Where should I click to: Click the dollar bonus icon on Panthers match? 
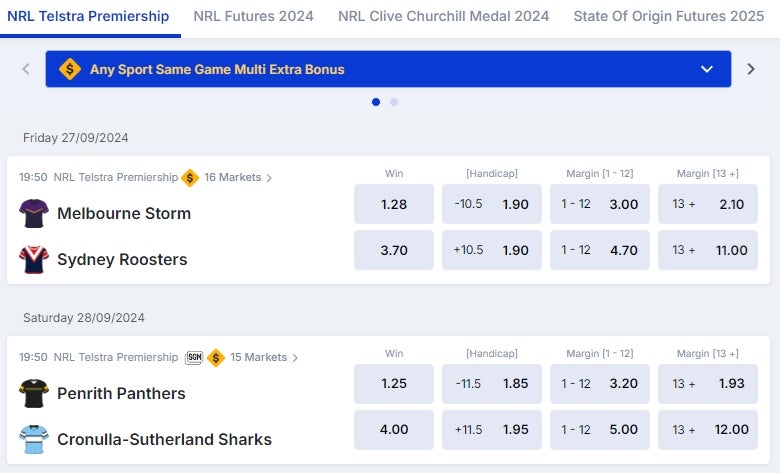pyautogui.click(x=216, y=358)
